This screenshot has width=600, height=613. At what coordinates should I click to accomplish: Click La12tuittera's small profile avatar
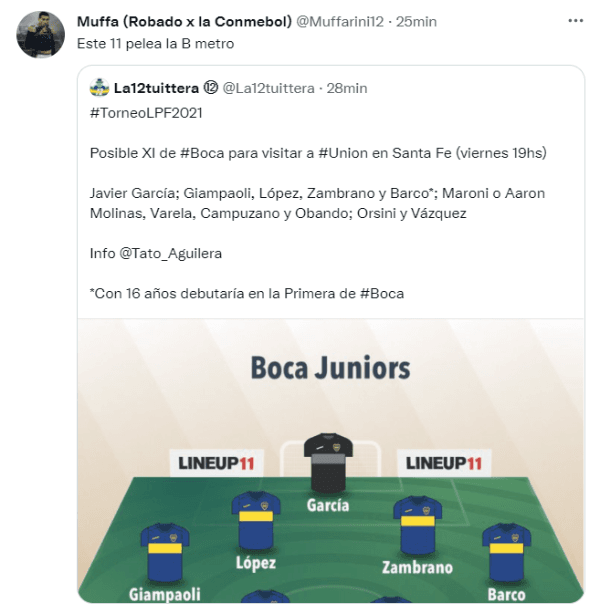tap(98, 88)
